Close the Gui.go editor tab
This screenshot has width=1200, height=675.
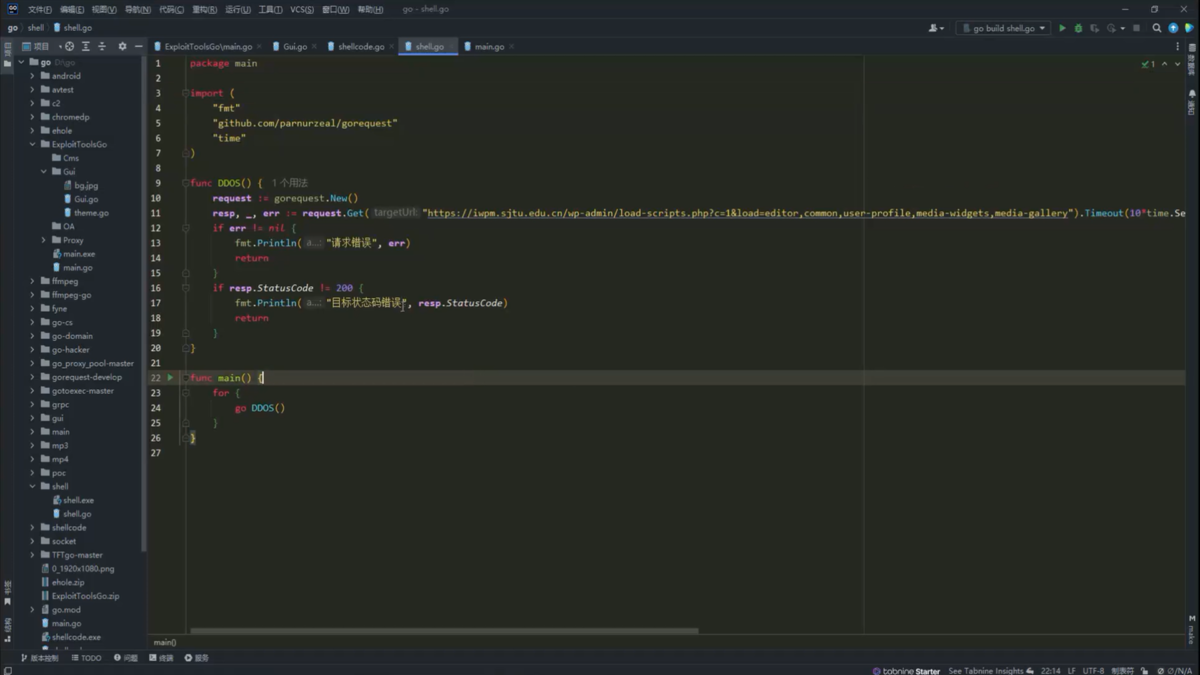click(315, 47)
